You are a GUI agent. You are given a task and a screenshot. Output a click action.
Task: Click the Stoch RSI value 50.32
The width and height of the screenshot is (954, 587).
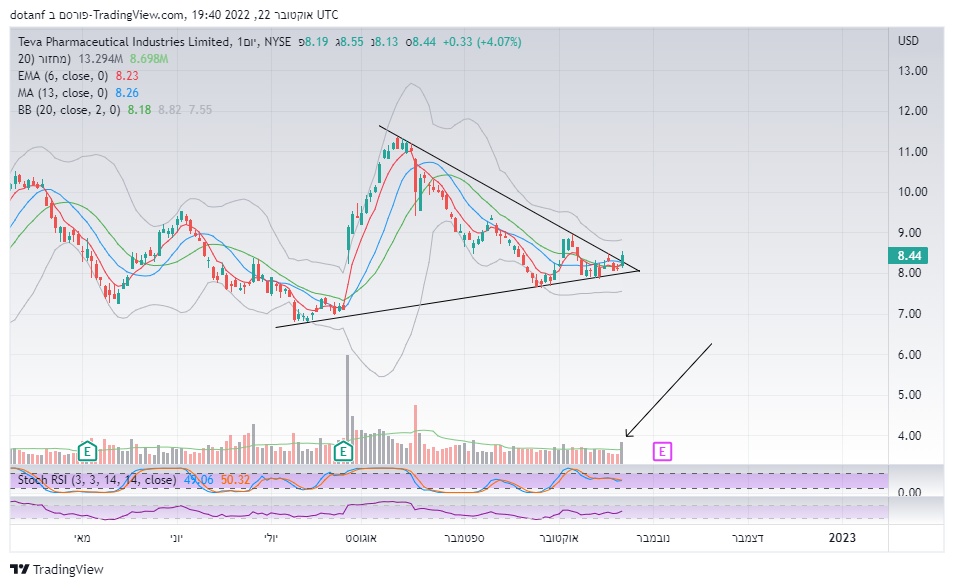pyautogui.click(x=235, y=480)
